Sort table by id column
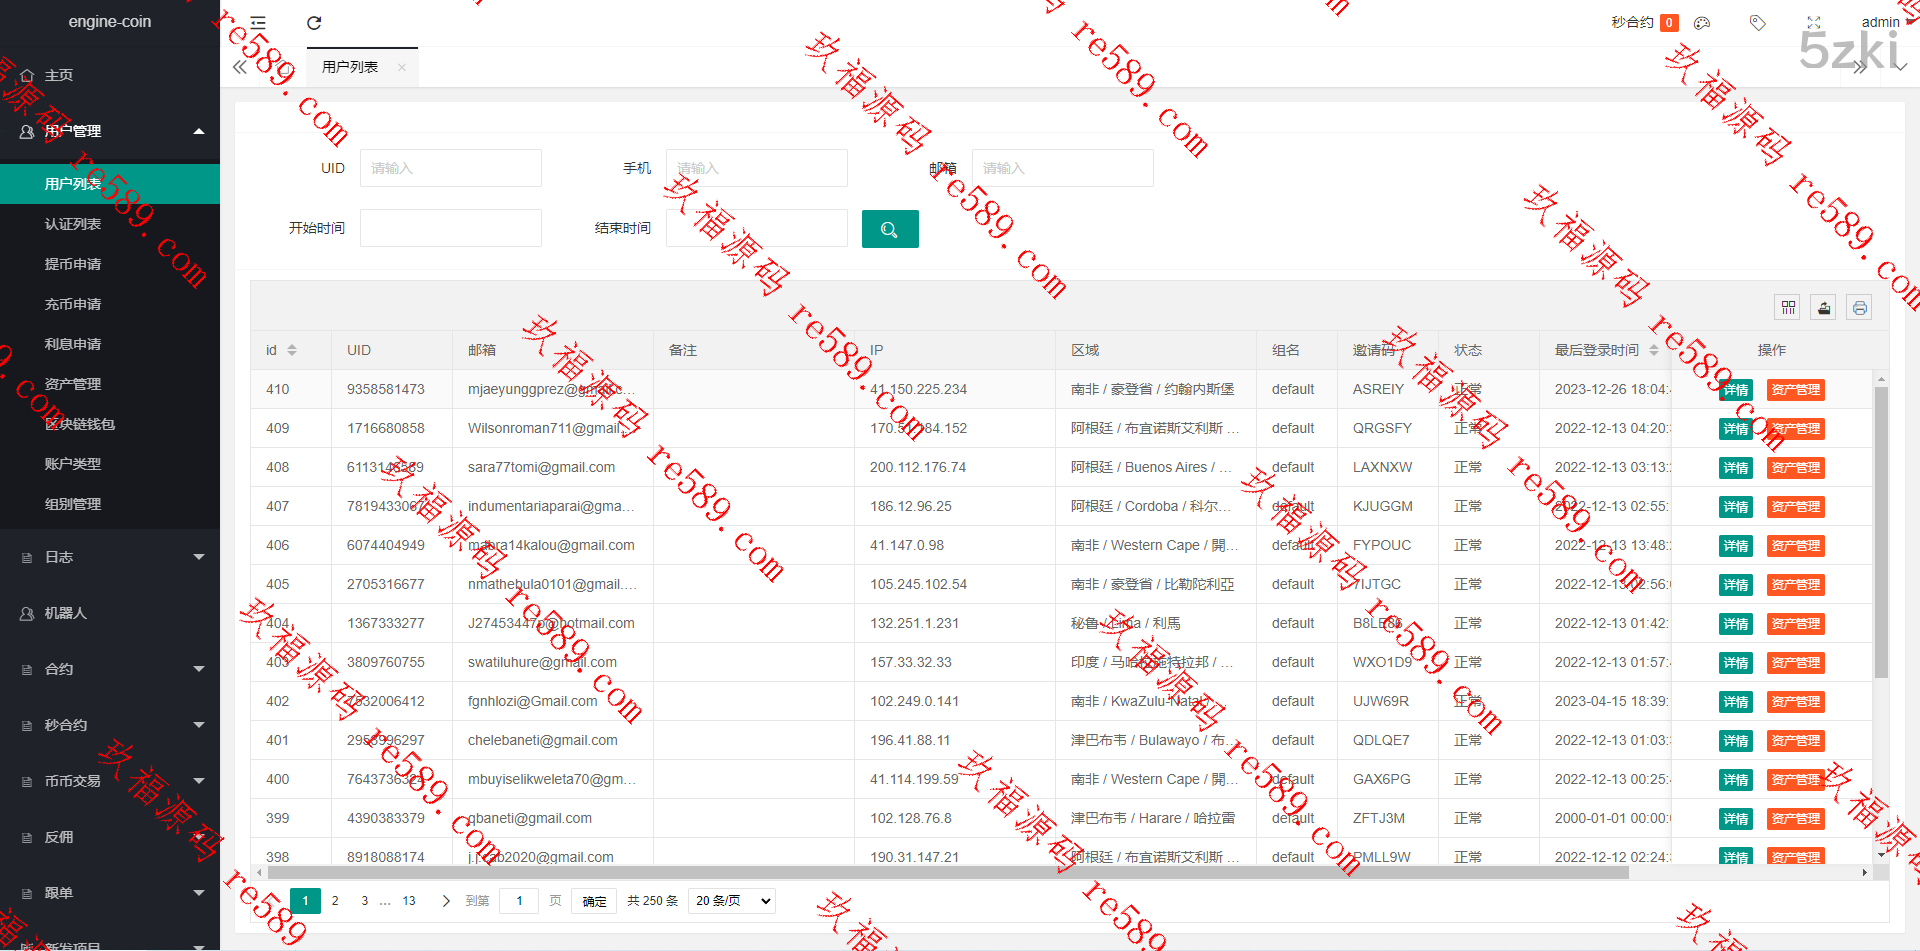Viewport: 1920px width, 951px height. 292,350
